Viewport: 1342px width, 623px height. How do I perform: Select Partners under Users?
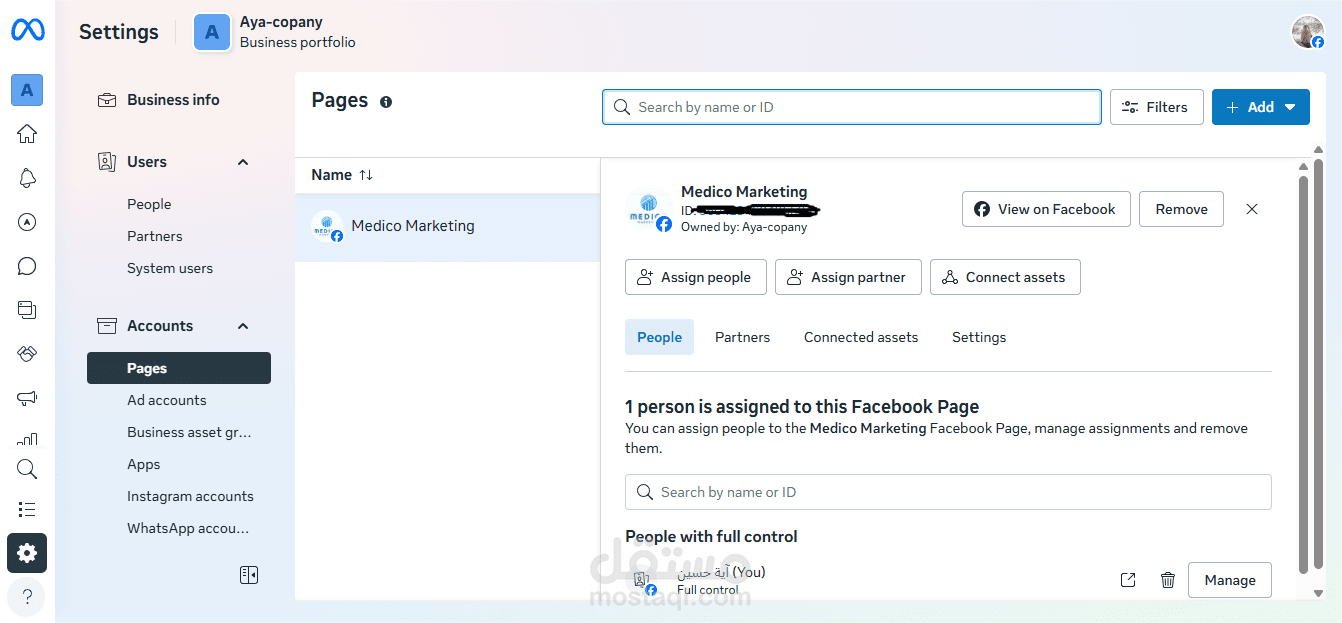pyautogui.click(x=155, y=236)
